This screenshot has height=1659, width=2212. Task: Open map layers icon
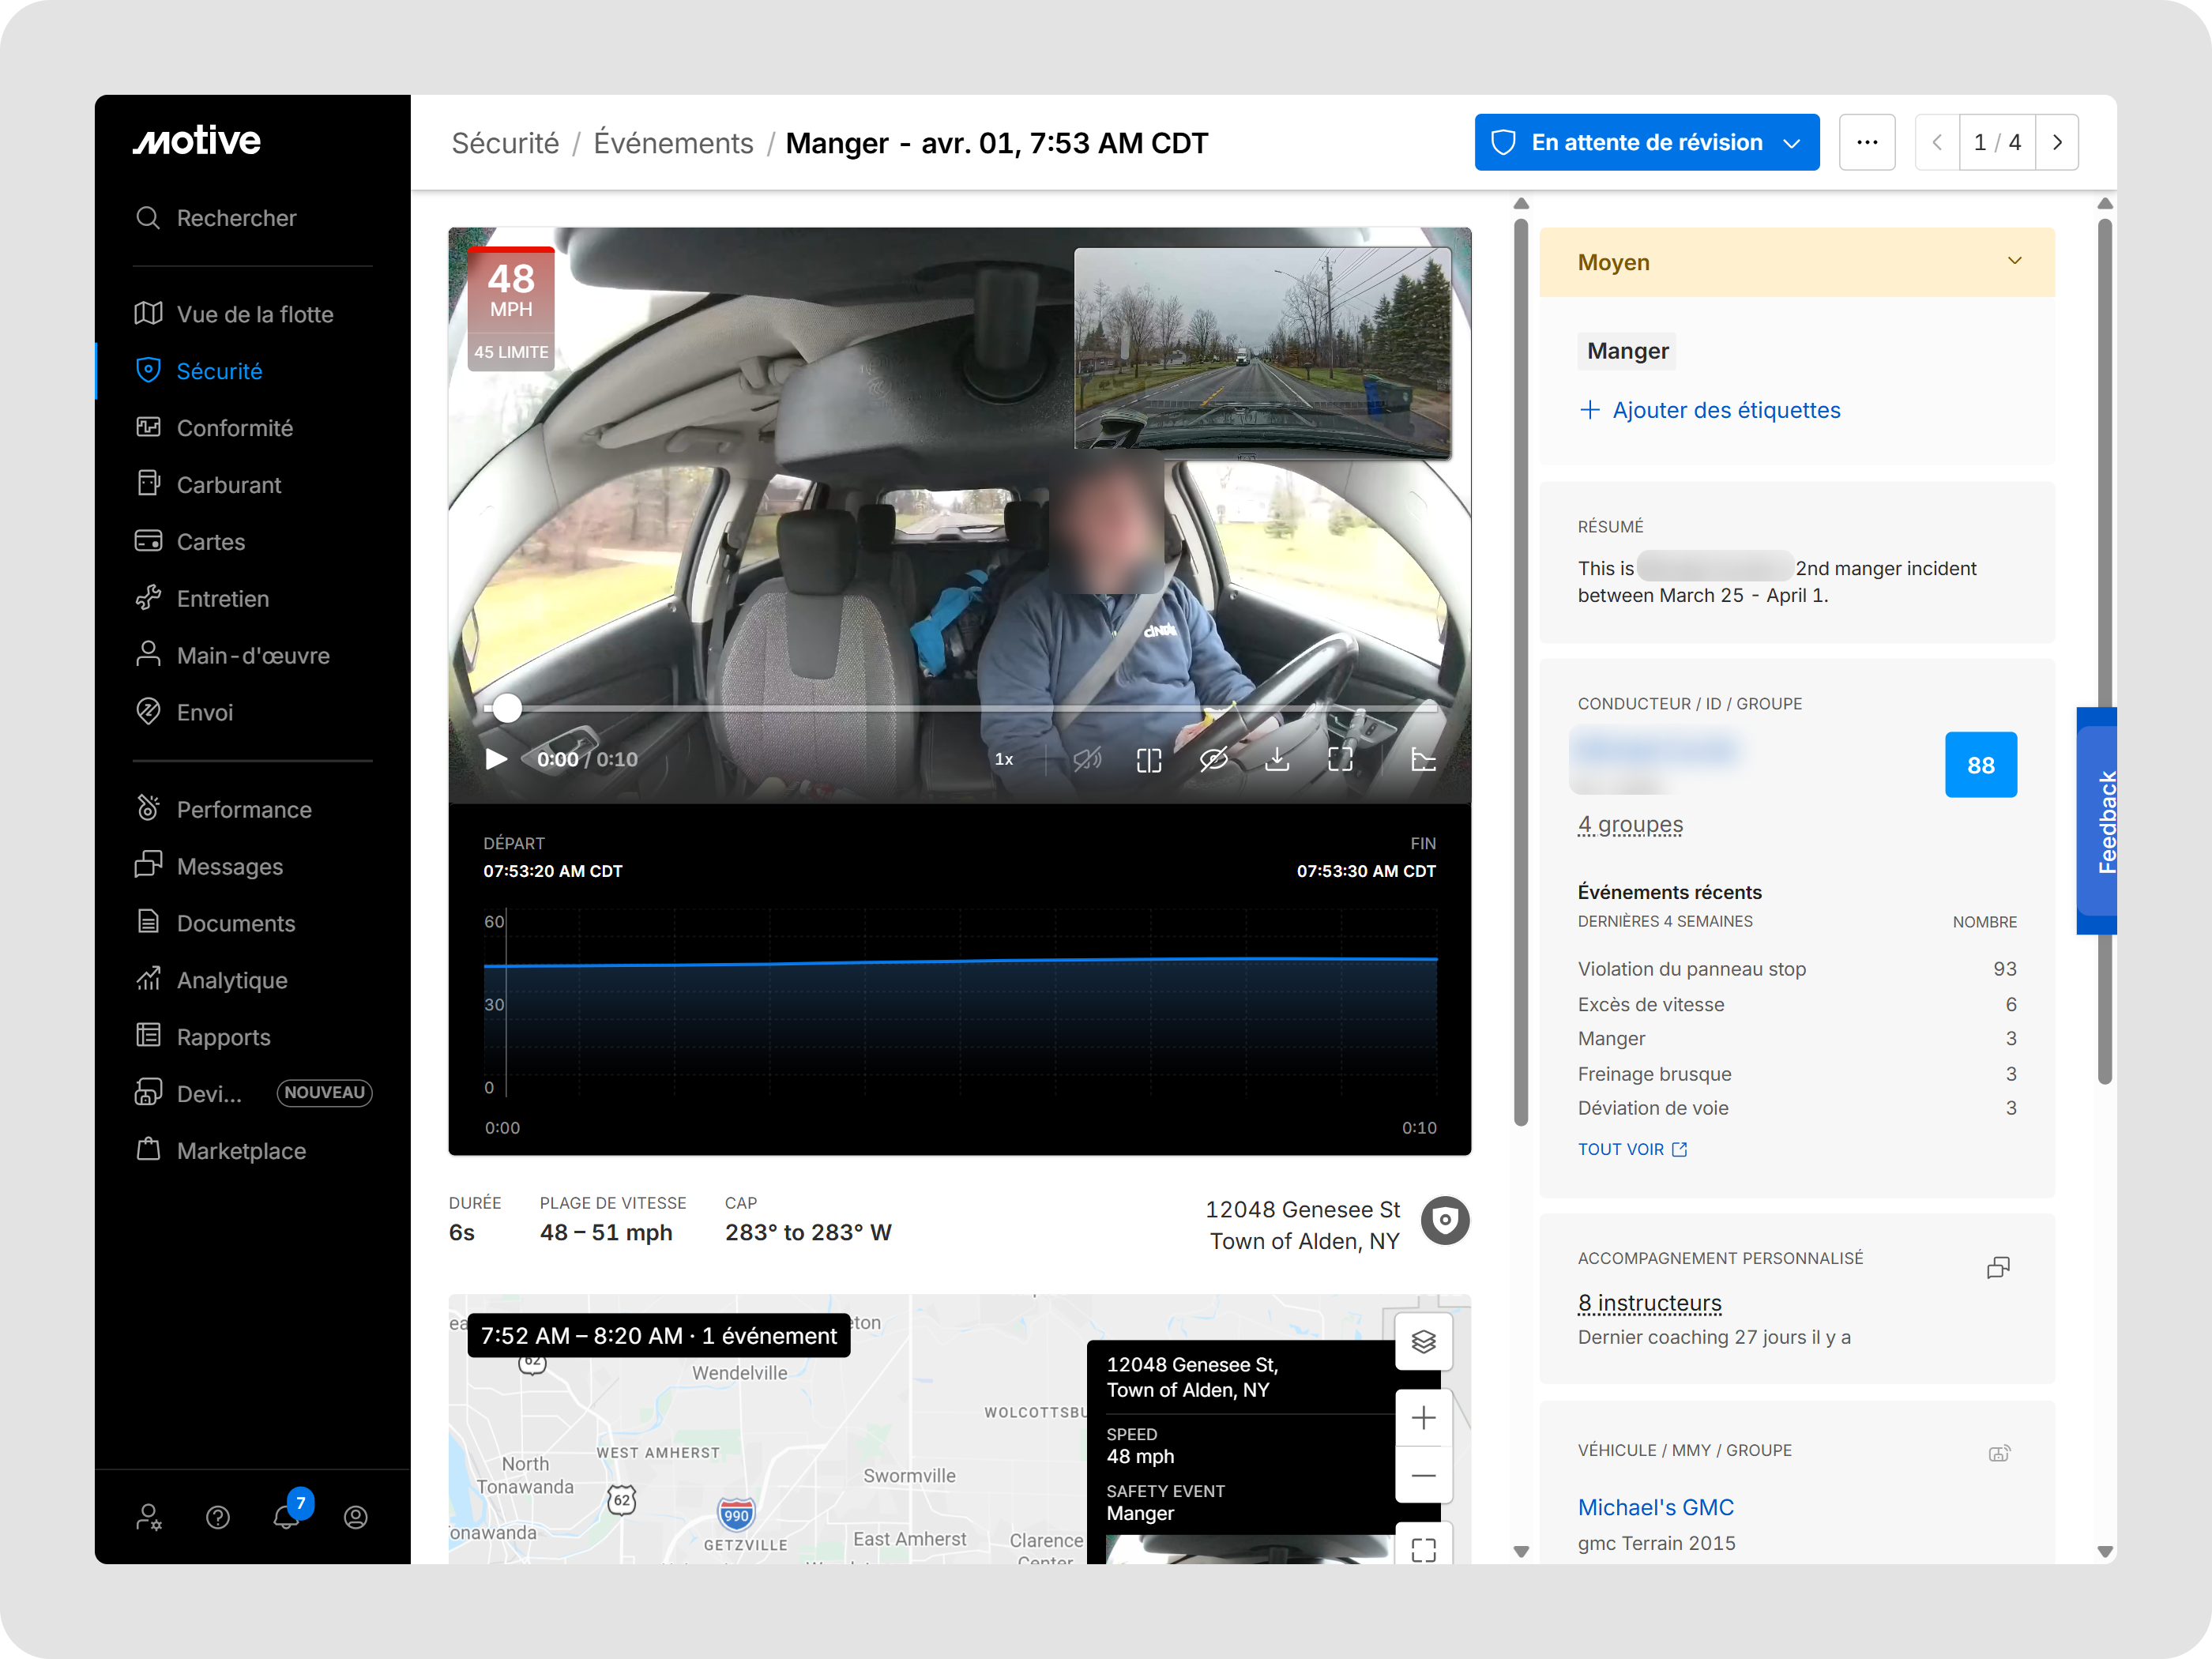(x=1423, y=1341)
